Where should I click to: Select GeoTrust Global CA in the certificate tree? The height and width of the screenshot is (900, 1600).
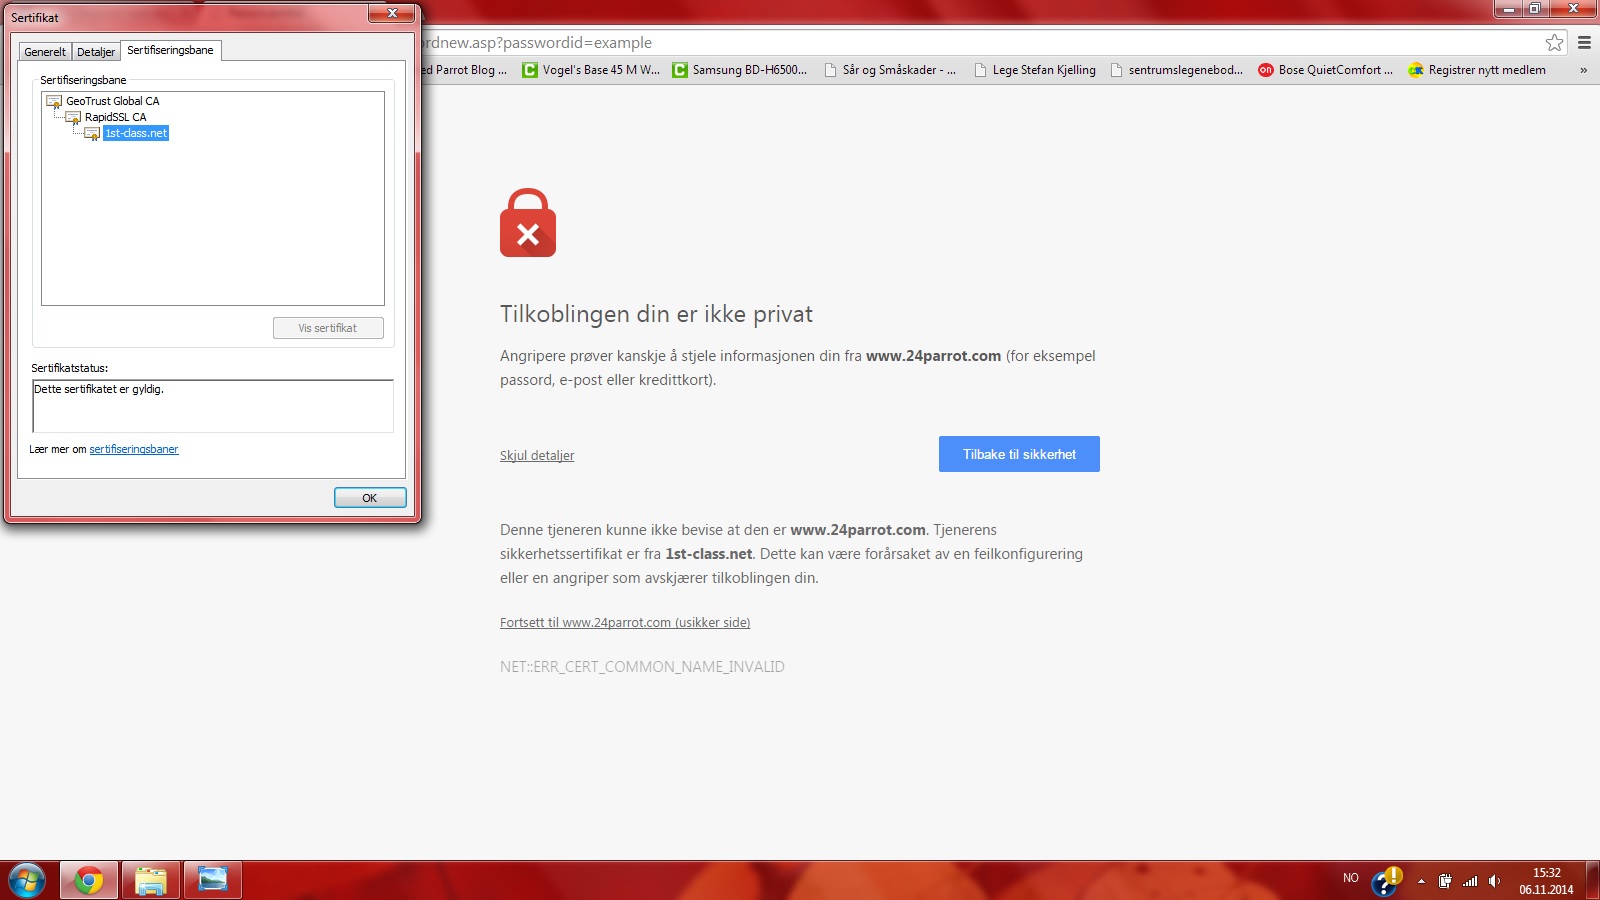point(112,101)
